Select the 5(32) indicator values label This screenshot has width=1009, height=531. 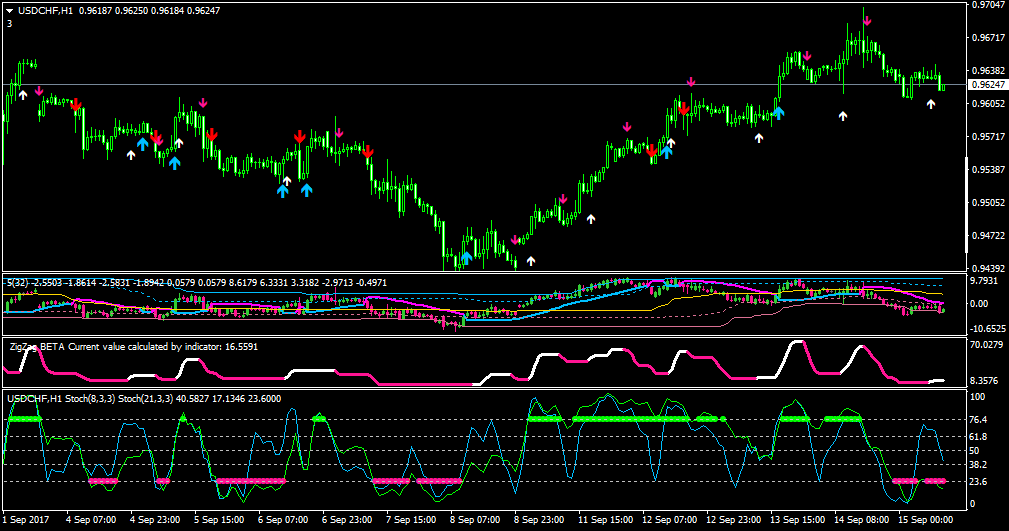pos(198,283)
